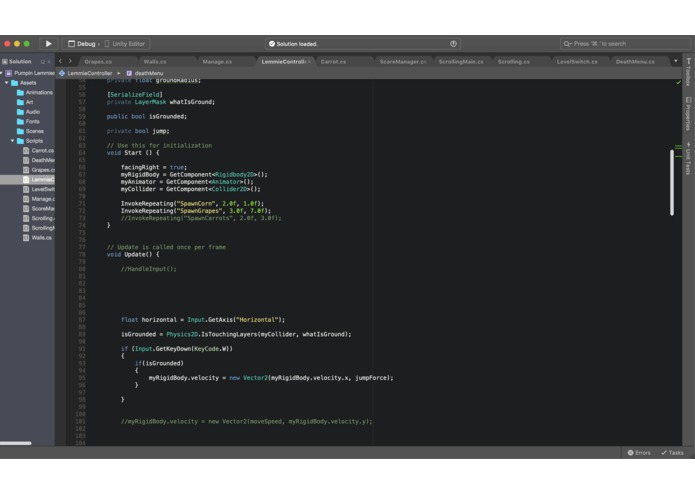Click the Solution pad auto-hide icon
Viewport: 695px width, 494px height.
coord(43,62)
